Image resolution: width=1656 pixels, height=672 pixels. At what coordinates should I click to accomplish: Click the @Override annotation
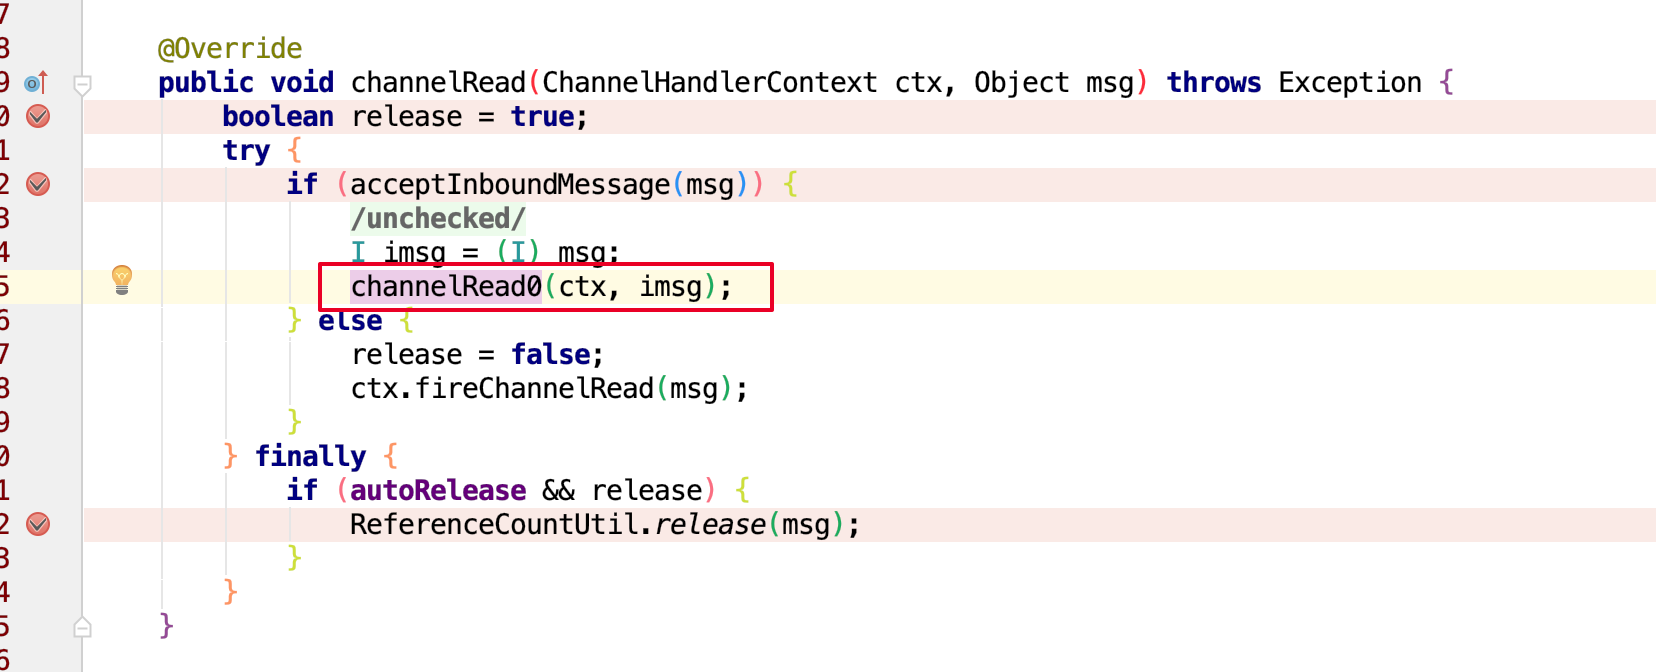point(230,48)
